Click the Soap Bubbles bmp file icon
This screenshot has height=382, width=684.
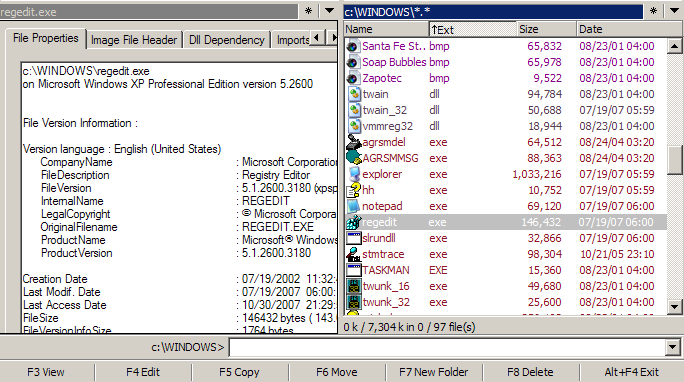point(353,62)
